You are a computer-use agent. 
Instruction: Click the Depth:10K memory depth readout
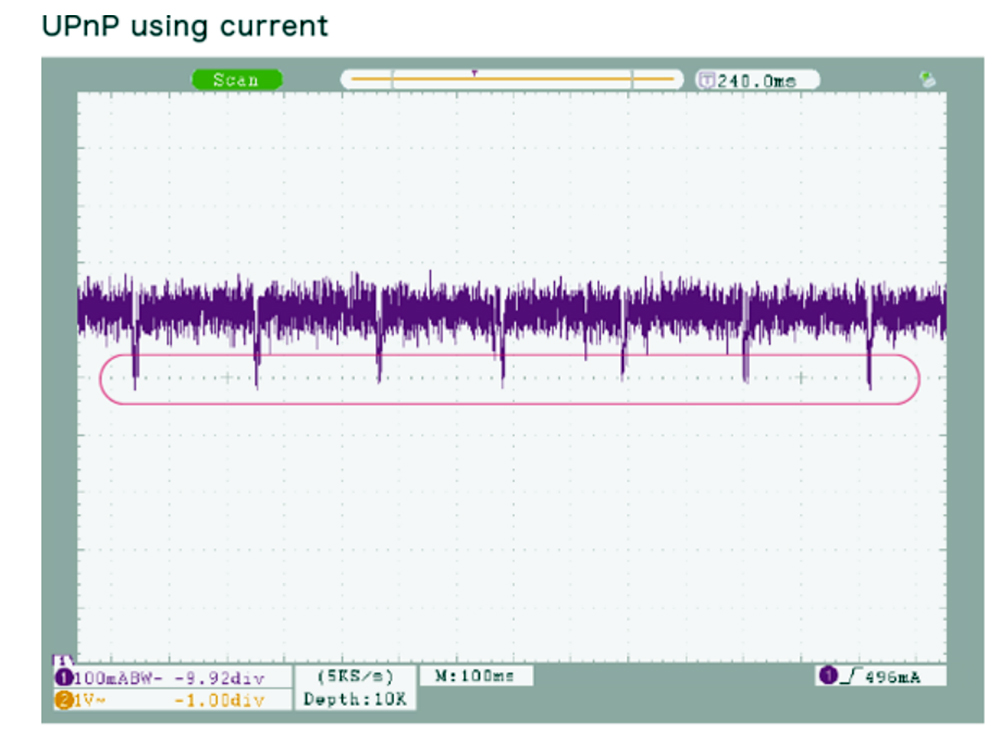pos(355,700)
